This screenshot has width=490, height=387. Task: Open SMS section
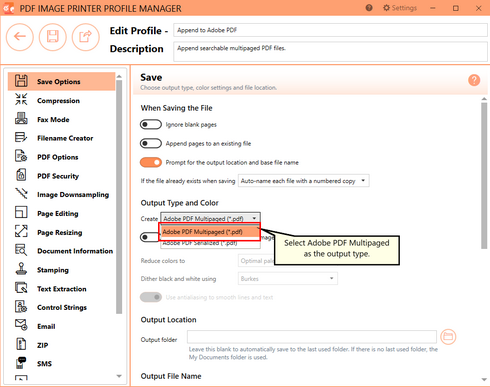point(61,364)
